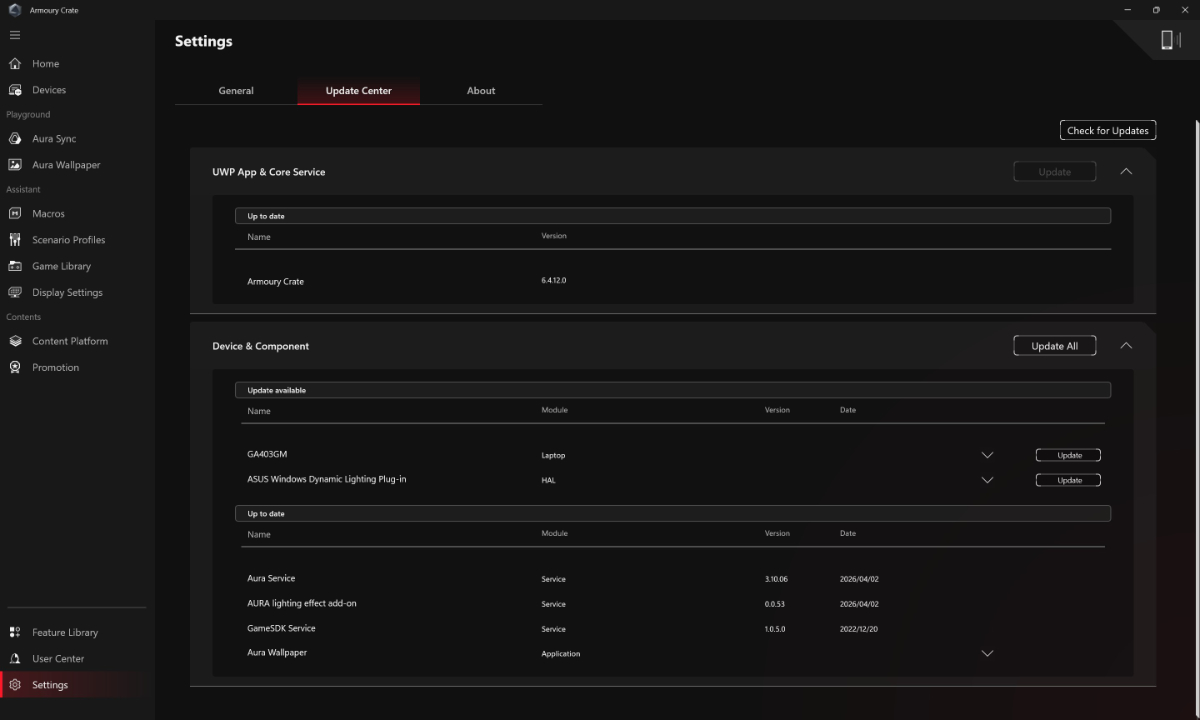Click the Settings gear icon in sidebar
Image resolution: width=1200 pixels, height=720 pixels.
pyautogui.click(x=15, y=685)
